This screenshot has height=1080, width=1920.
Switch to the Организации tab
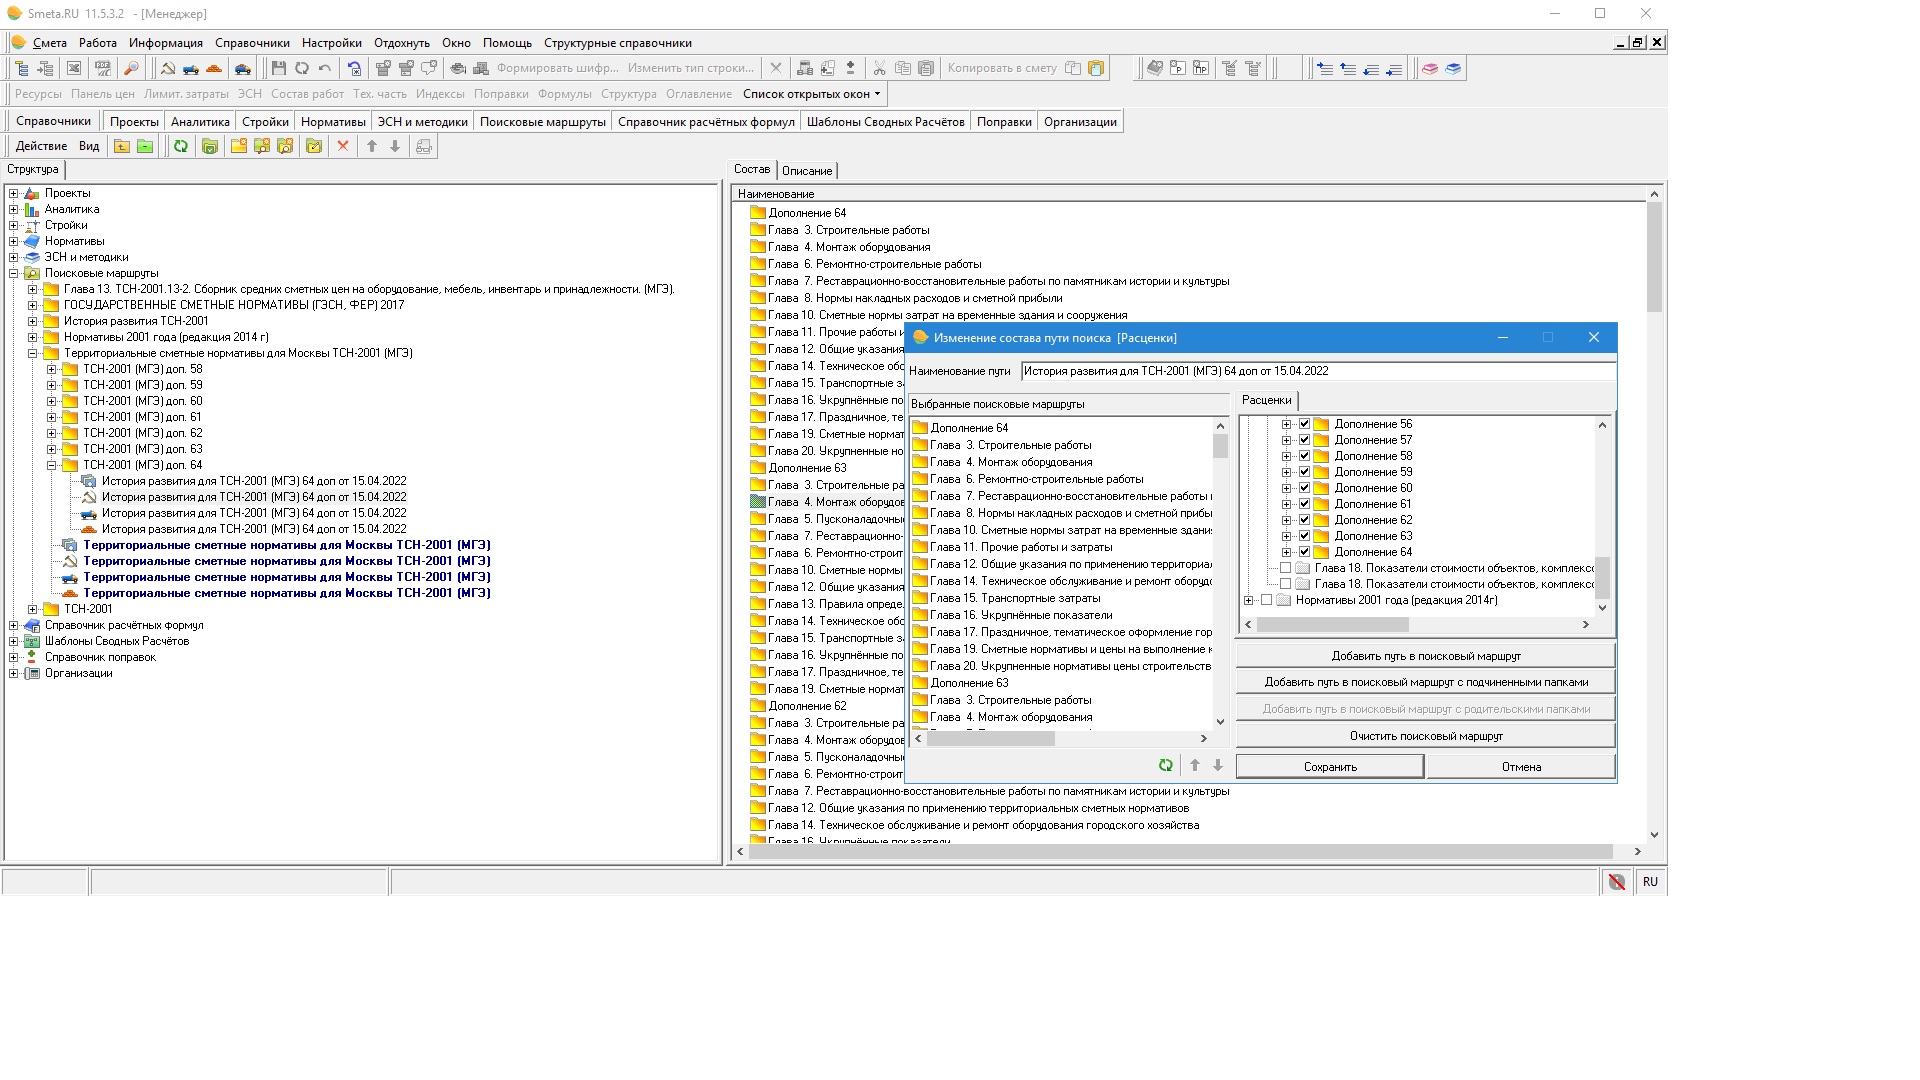[1080, 122]
